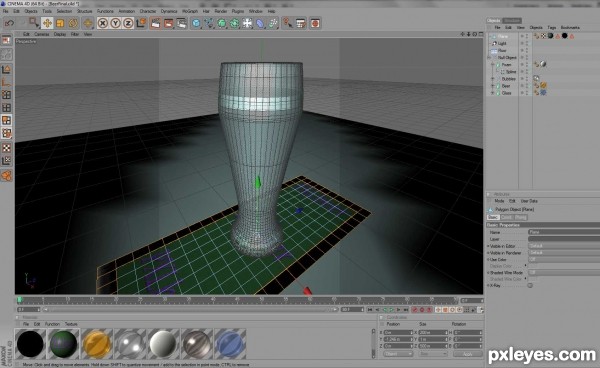600x368 pixels.
Task: Open the particle emitter icon
Action: [x=273, y=23]
